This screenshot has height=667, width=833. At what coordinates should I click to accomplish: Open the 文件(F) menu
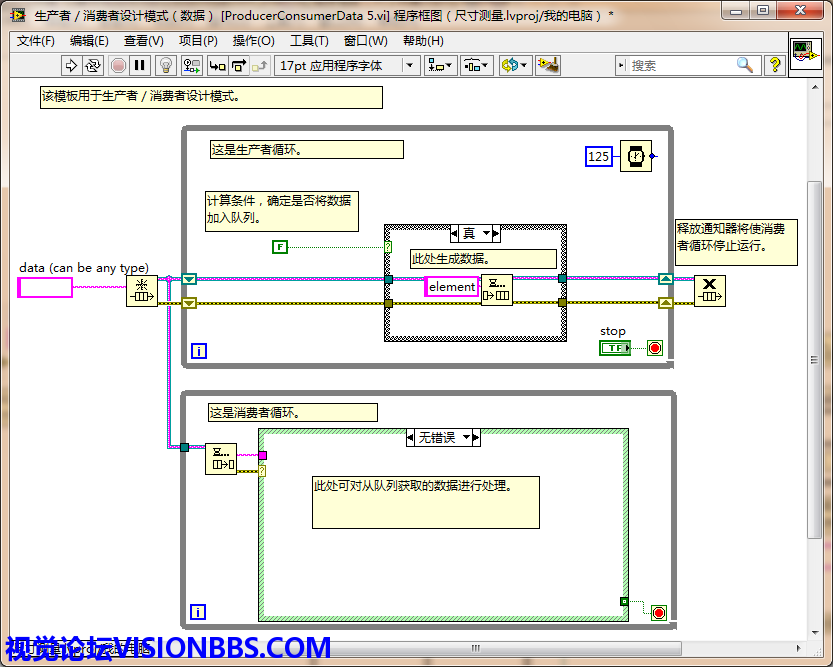click(36, 41)
